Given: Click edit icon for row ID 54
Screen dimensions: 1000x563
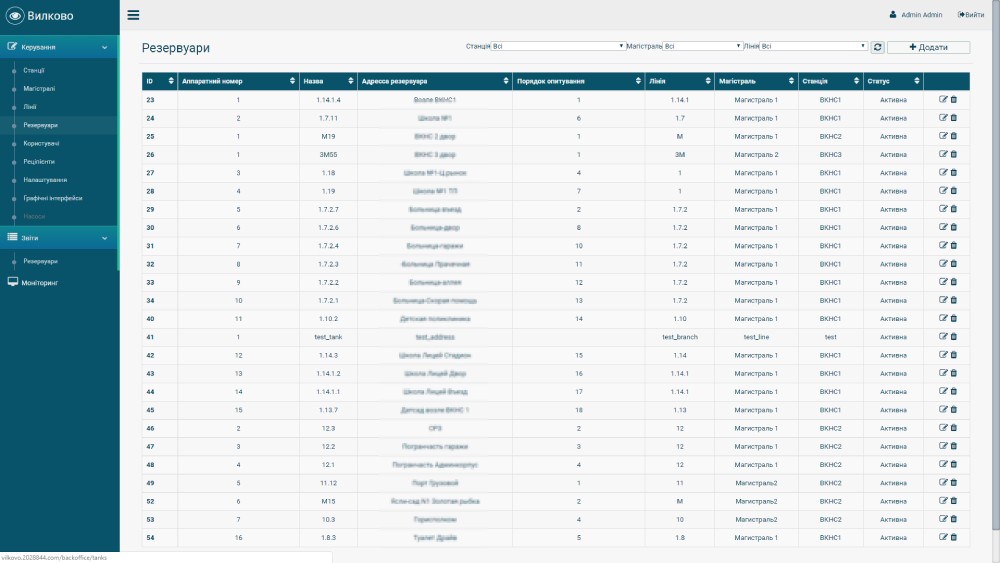Looking at the screenshot, I should 942,538.
